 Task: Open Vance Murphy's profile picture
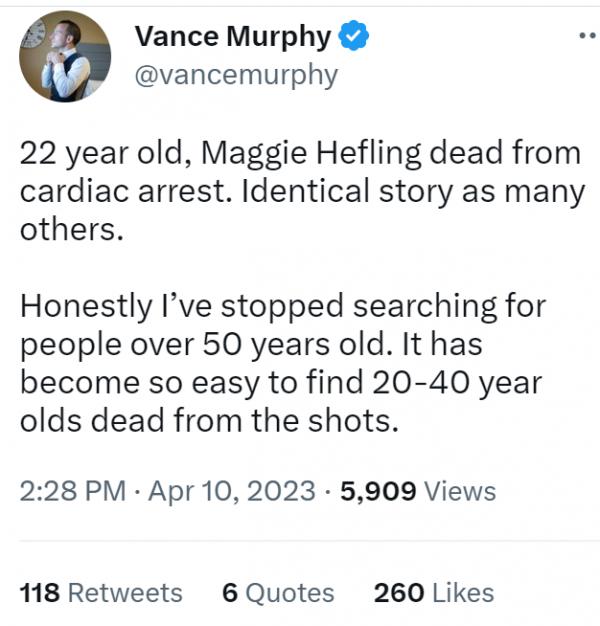[63, 59]
